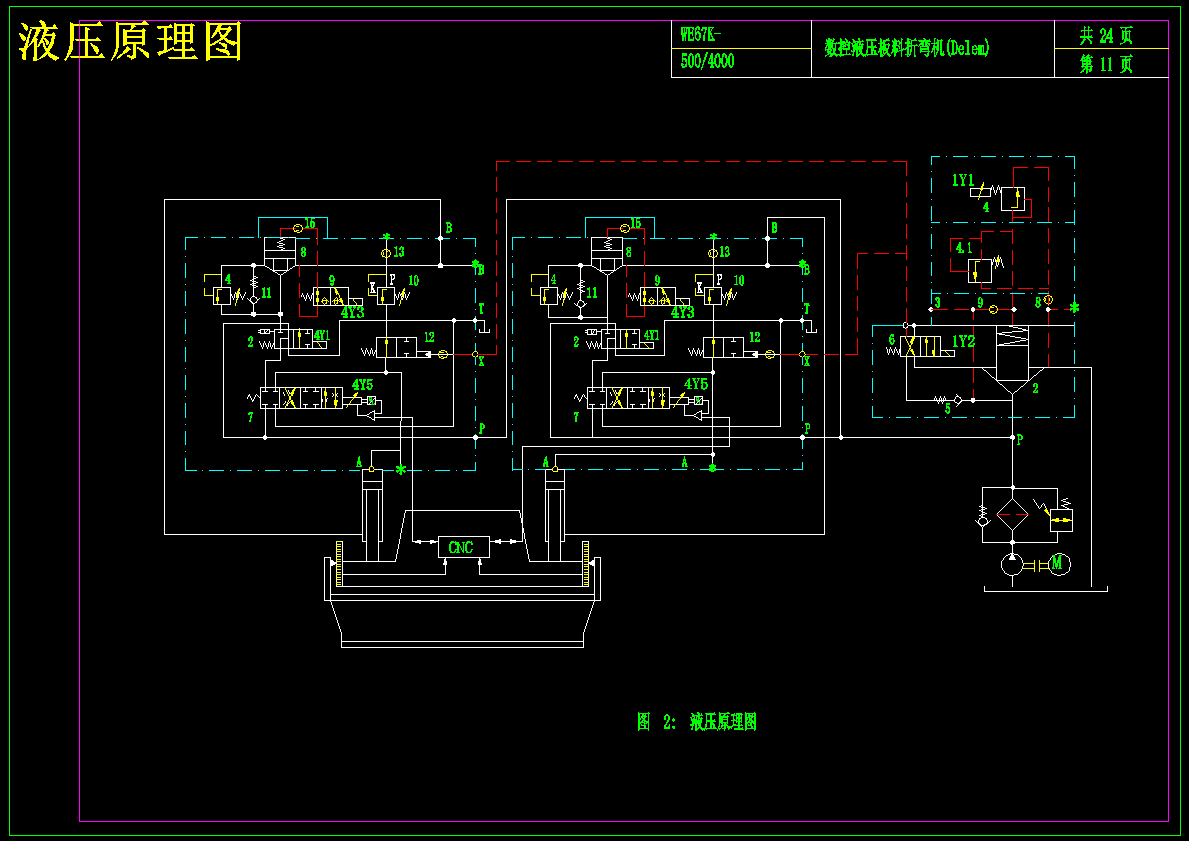Select the yellow pressure switch beside the filter

point(1061,519)
